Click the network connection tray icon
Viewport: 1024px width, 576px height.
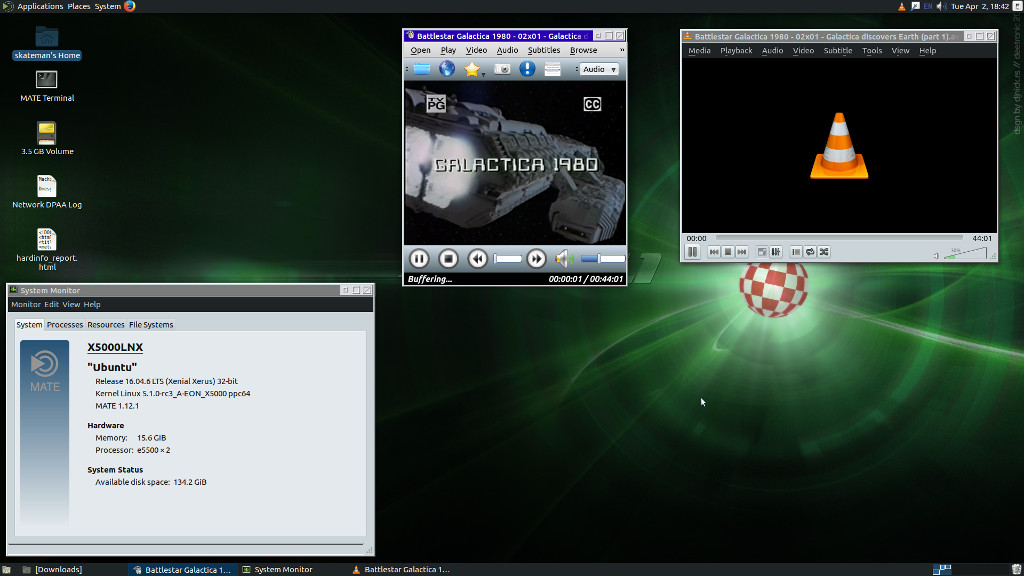click(x=915, y=6)
